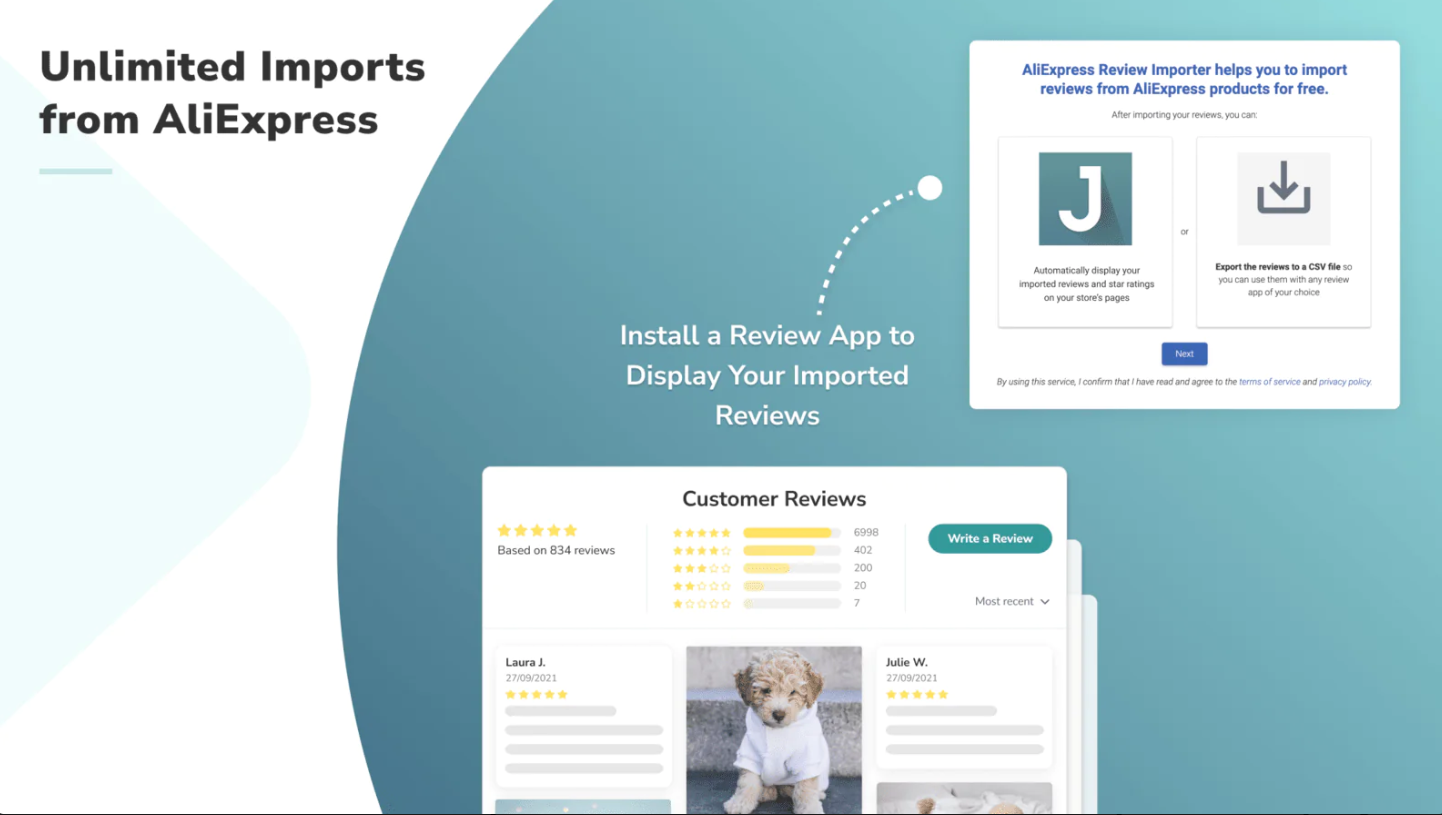Click the 5-star rating bar with 6998 reviews

point(792,533)
